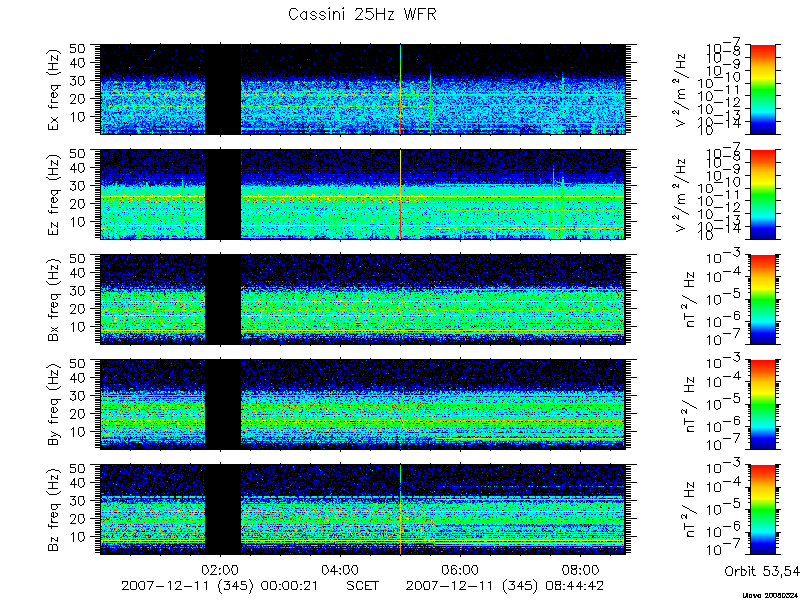Click the Ez freq (Hz) axis label
800x600 pixels.
coord(55,194)
